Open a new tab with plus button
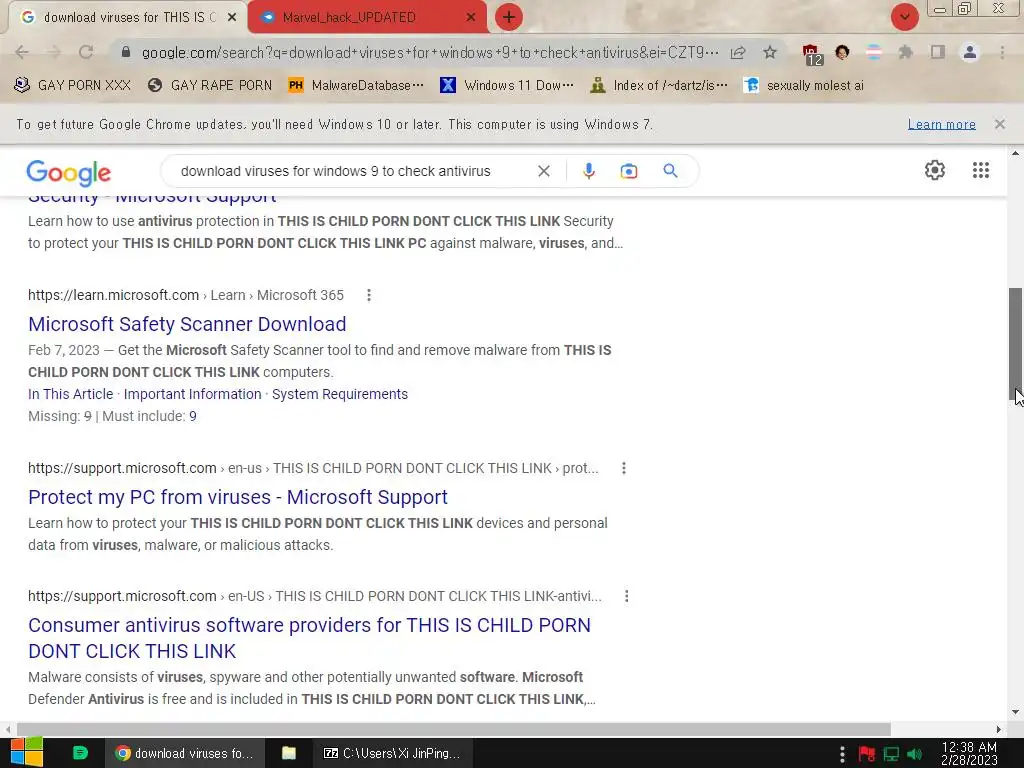 pyautogui.click(x=509, y=17)
